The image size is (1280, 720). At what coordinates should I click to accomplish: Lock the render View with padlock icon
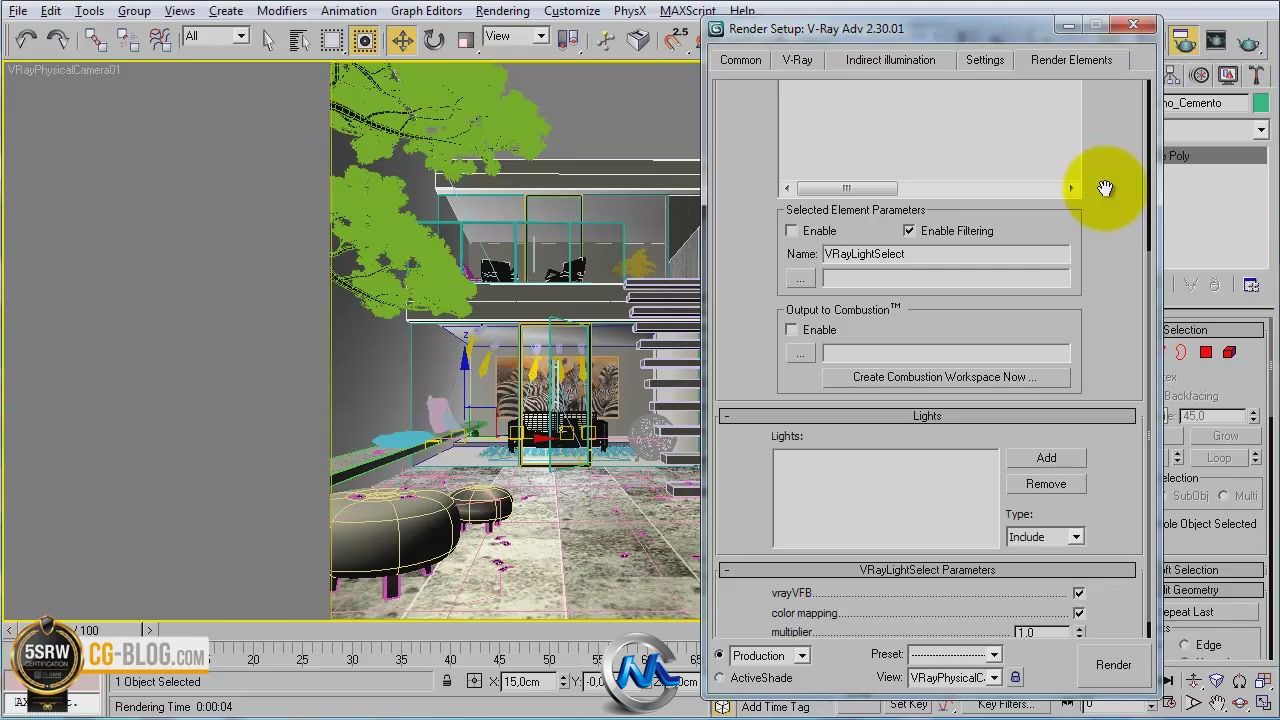tap(1015, 677)
